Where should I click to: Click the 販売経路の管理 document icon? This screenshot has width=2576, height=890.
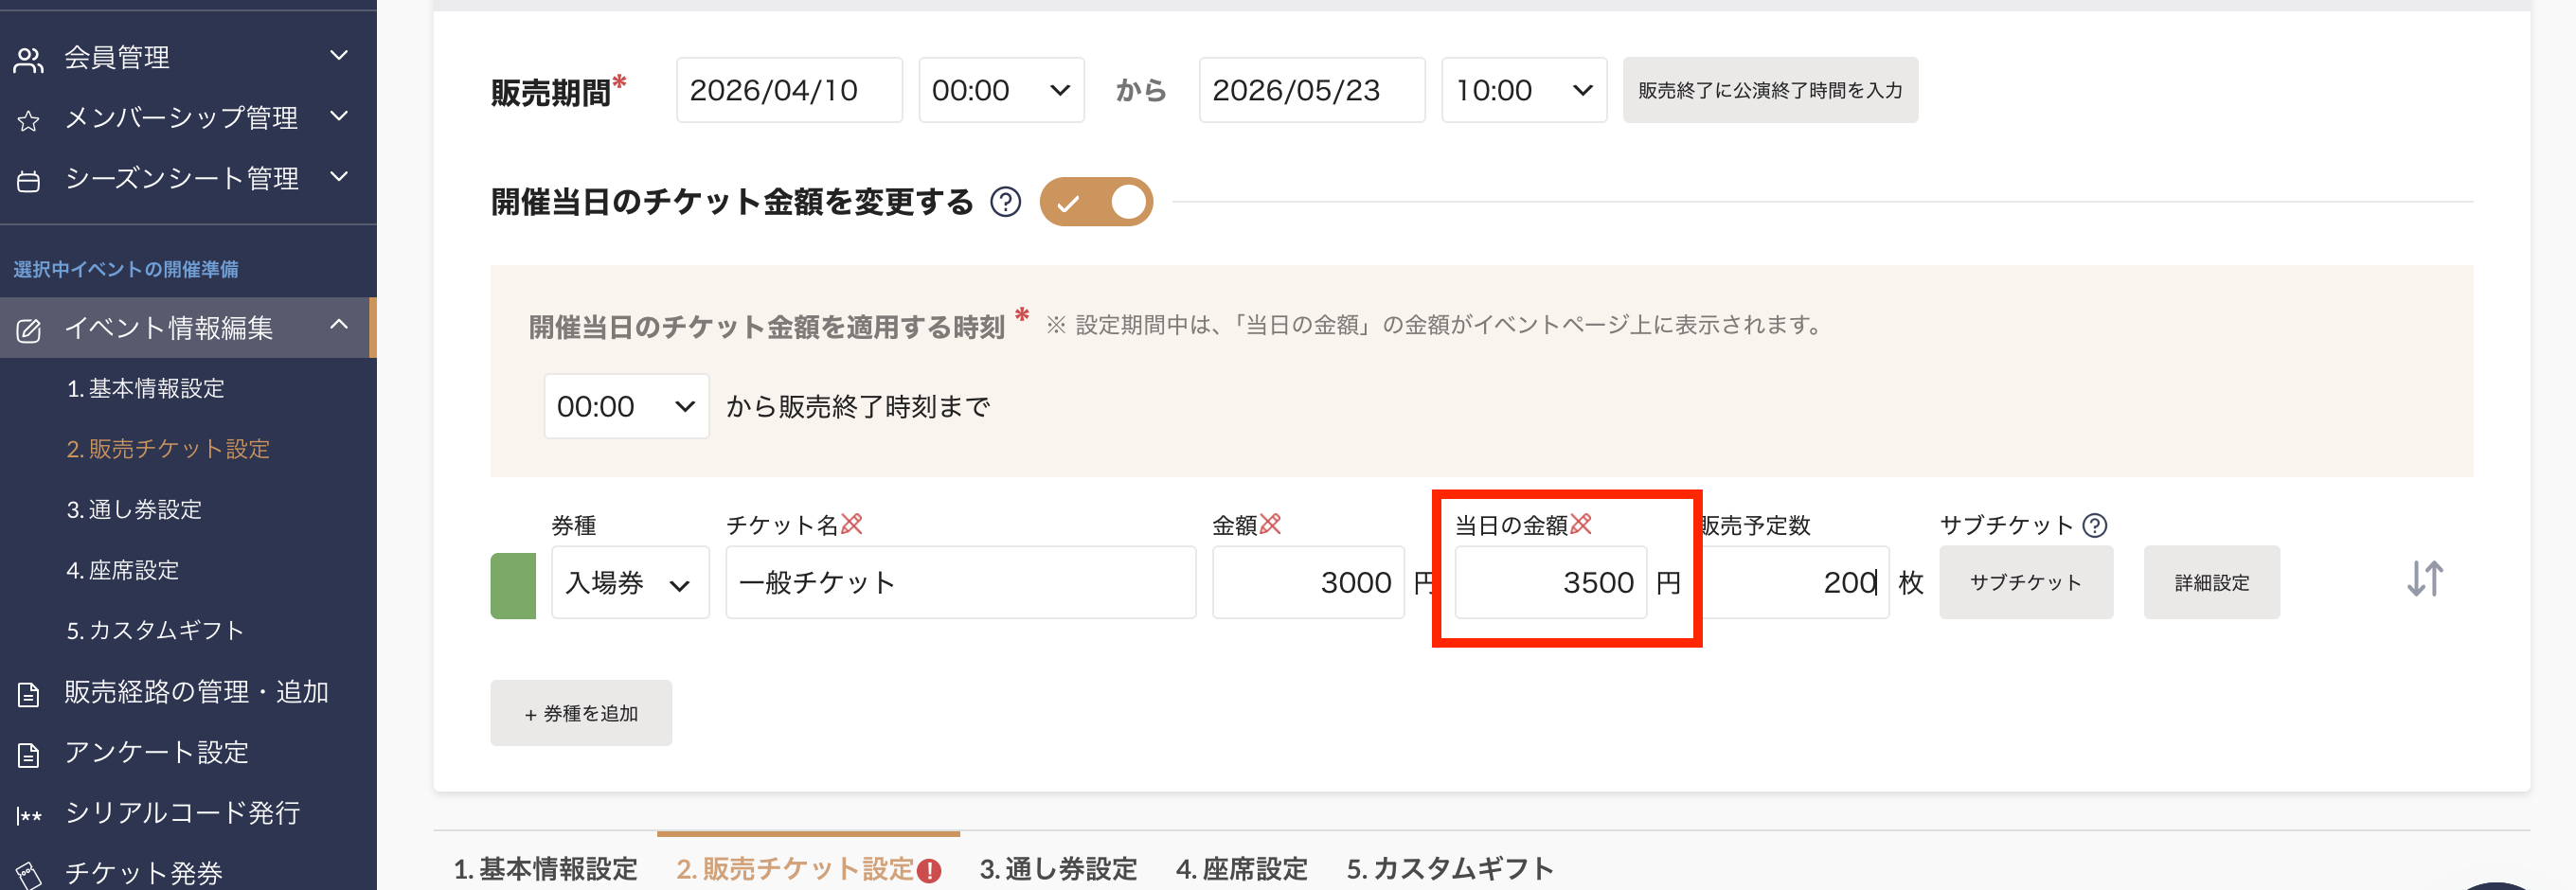pyautogui.click(x=28, y=694)
